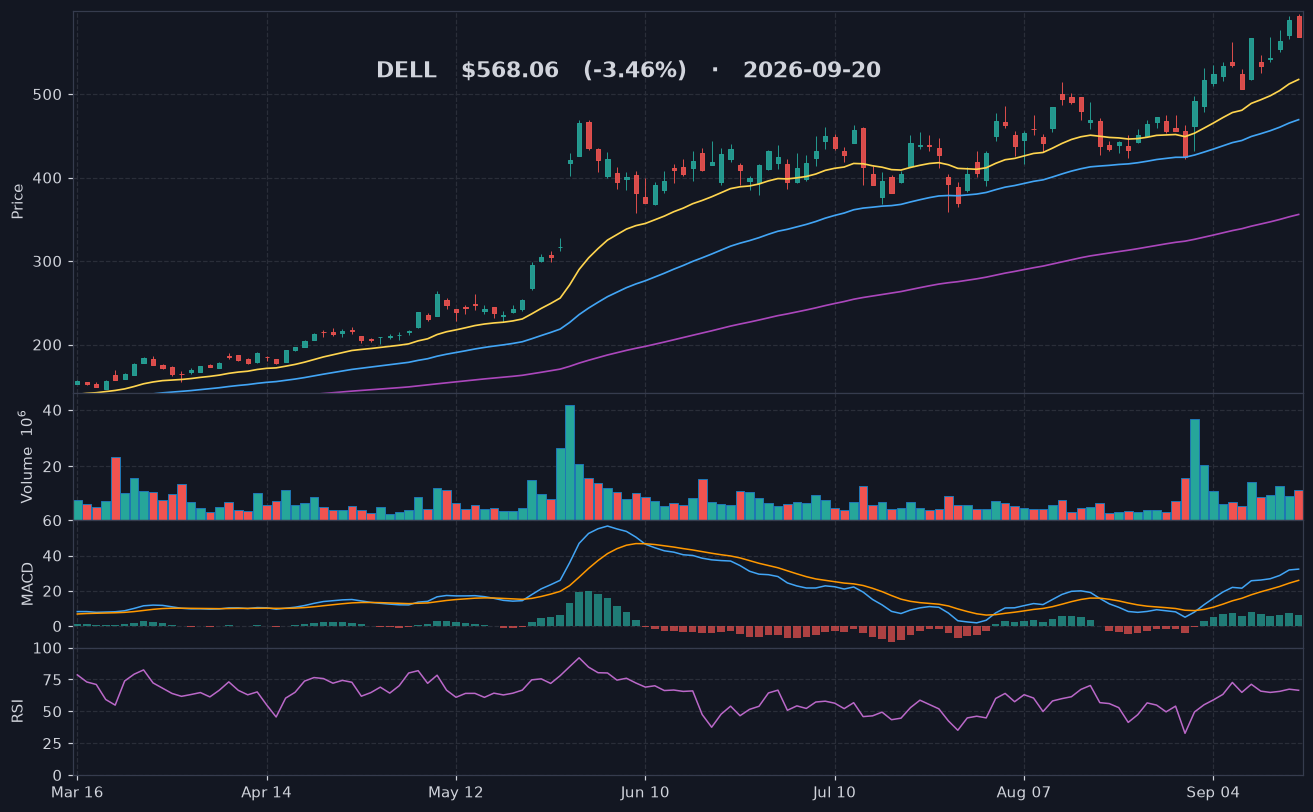Click the 2026-09-20 date in title

point(812,70)
